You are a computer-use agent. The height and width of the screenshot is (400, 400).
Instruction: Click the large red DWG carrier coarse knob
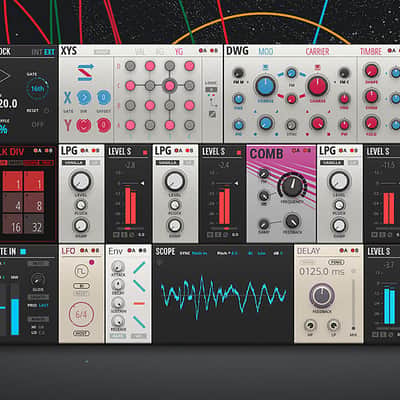click(x=318, y=86)
